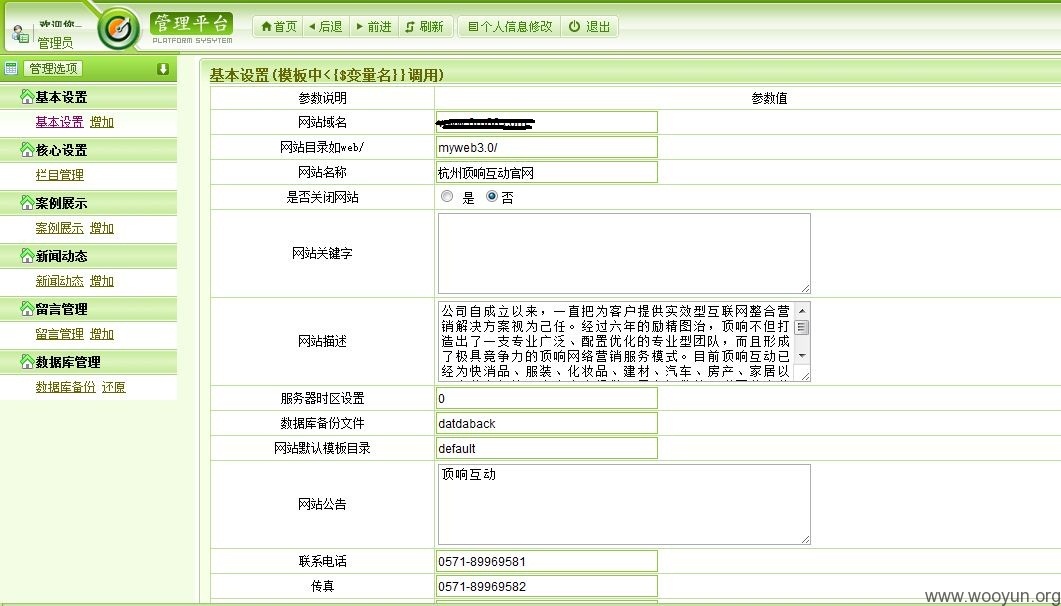
Task: Click the 网站名称 input field
Action: point(547,172)
